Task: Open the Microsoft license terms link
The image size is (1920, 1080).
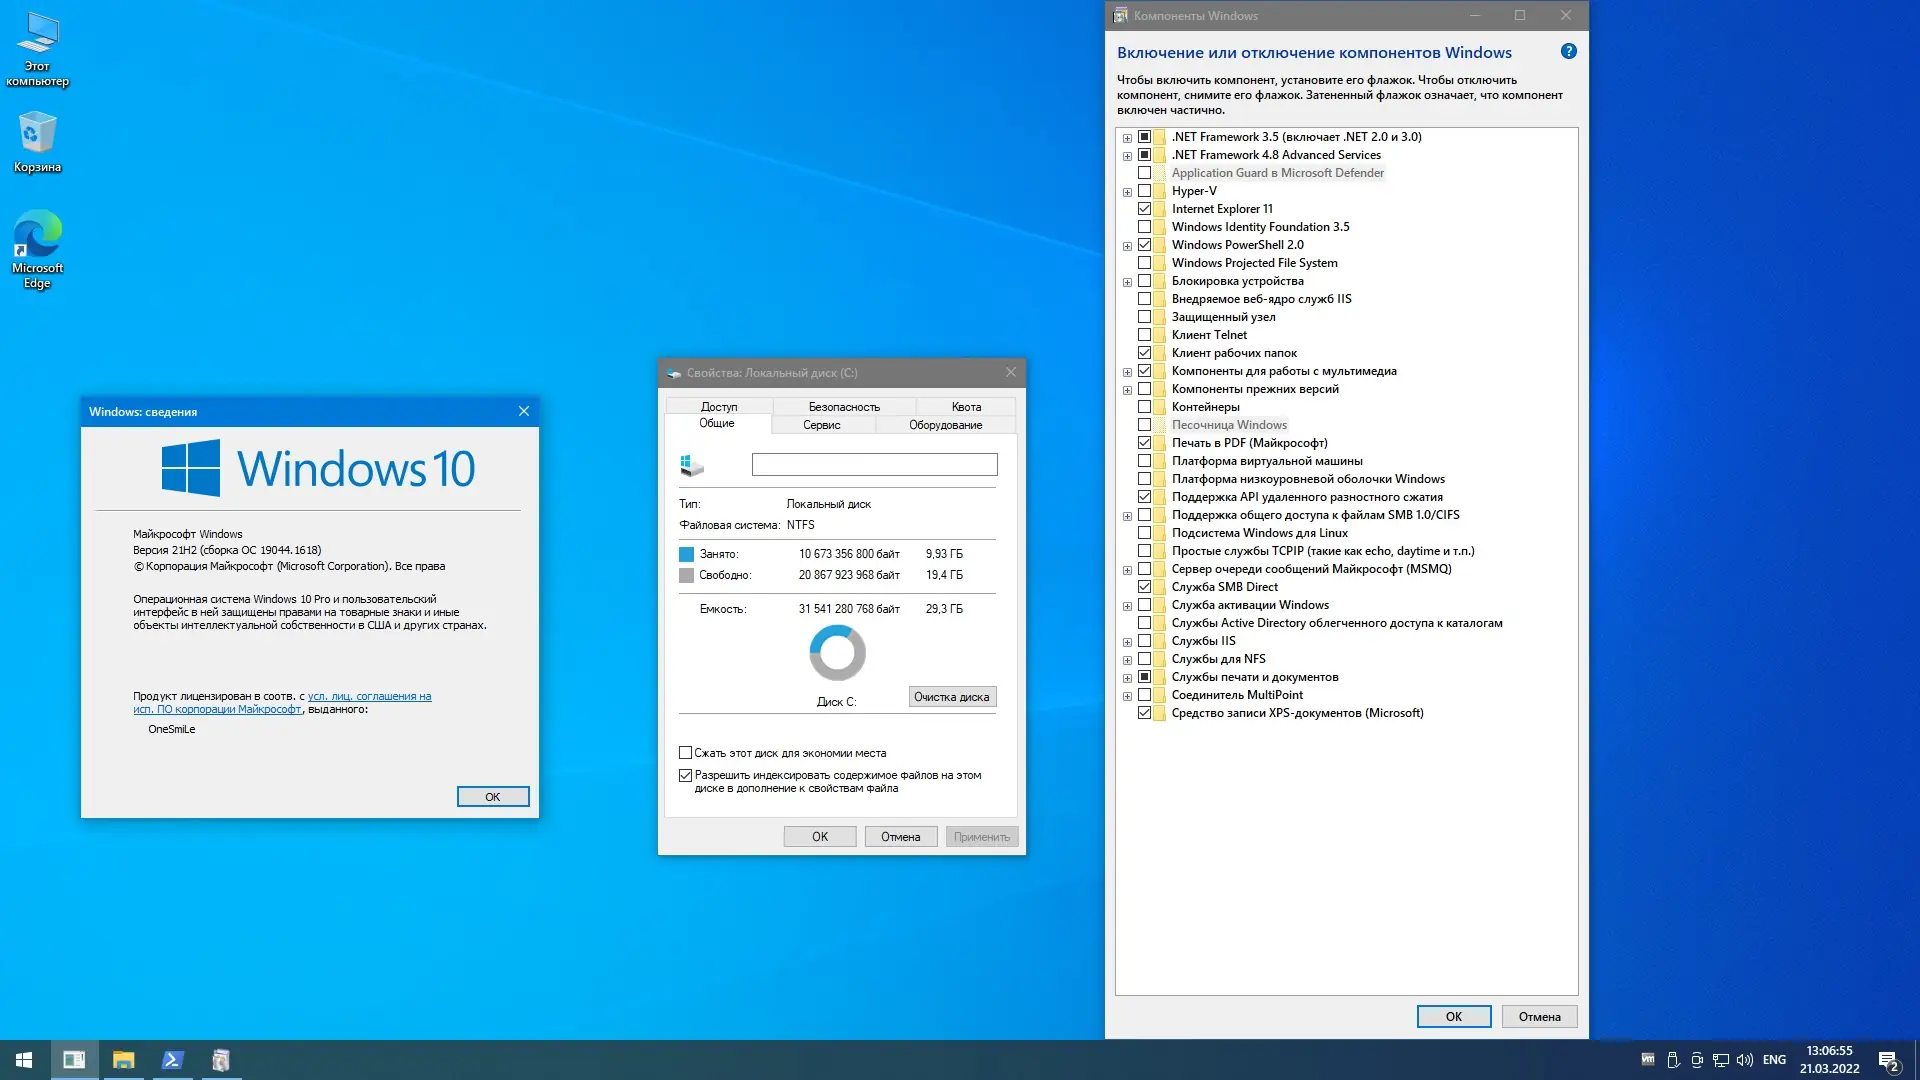Action: (369, 696)
